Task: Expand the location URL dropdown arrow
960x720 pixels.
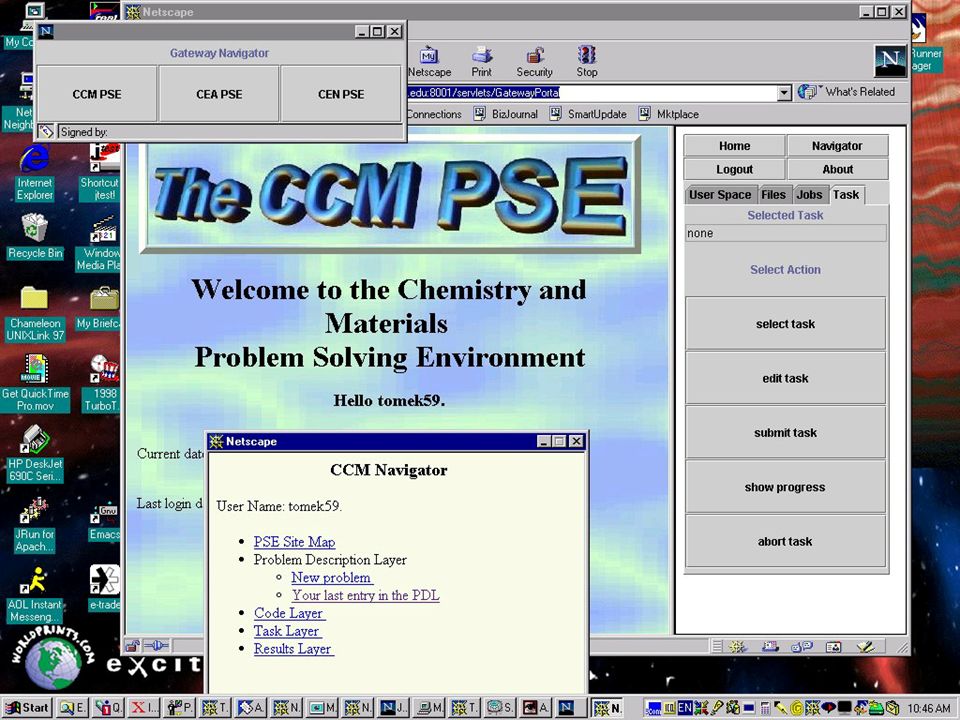Action: point(784,92)
